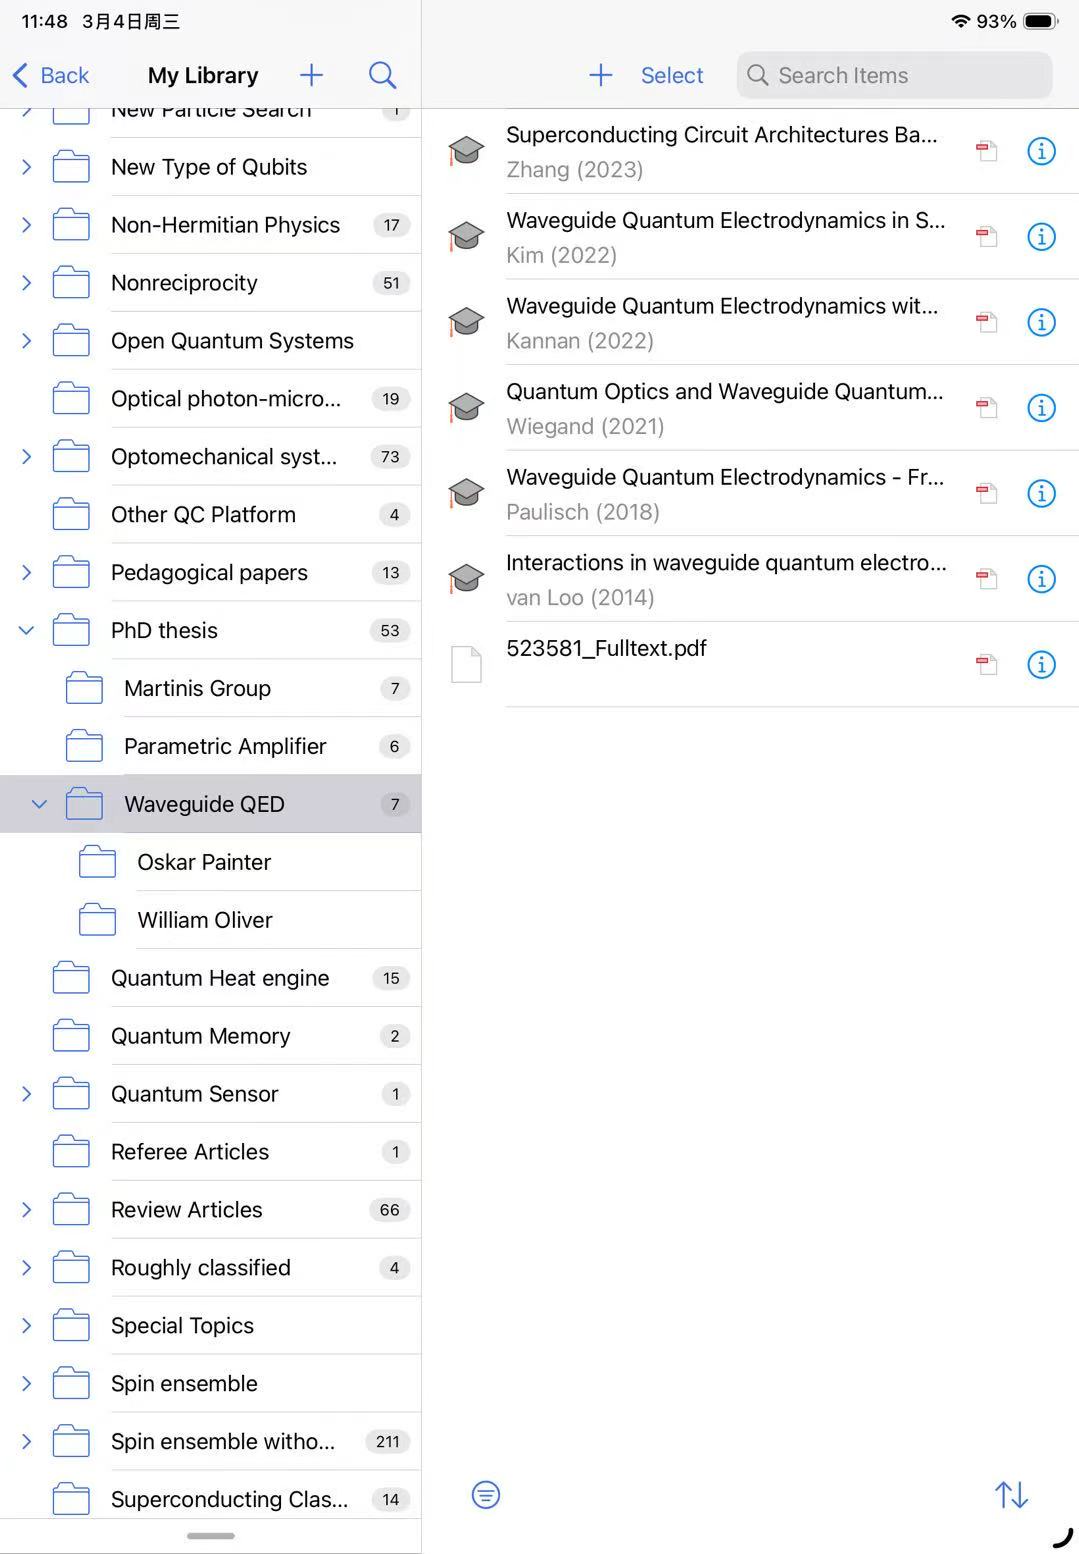Screen dimensions: 1079x1554
Task: Tap Select to choose multiple items
Action: tap(672, 75)
